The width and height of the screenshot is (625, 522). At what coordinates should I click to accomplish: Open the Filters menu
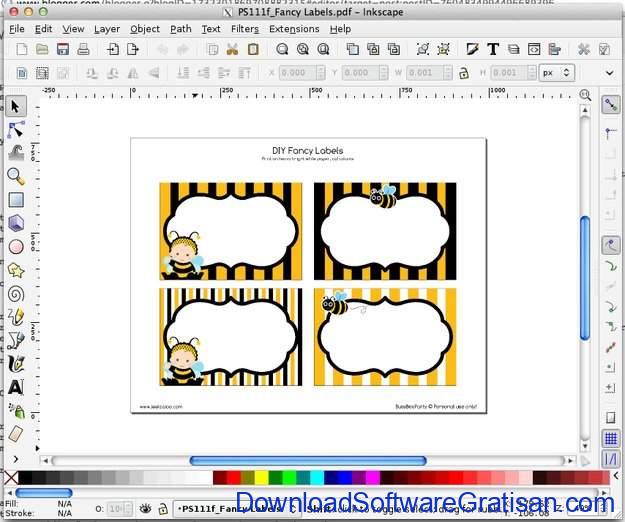coord(245,29)
